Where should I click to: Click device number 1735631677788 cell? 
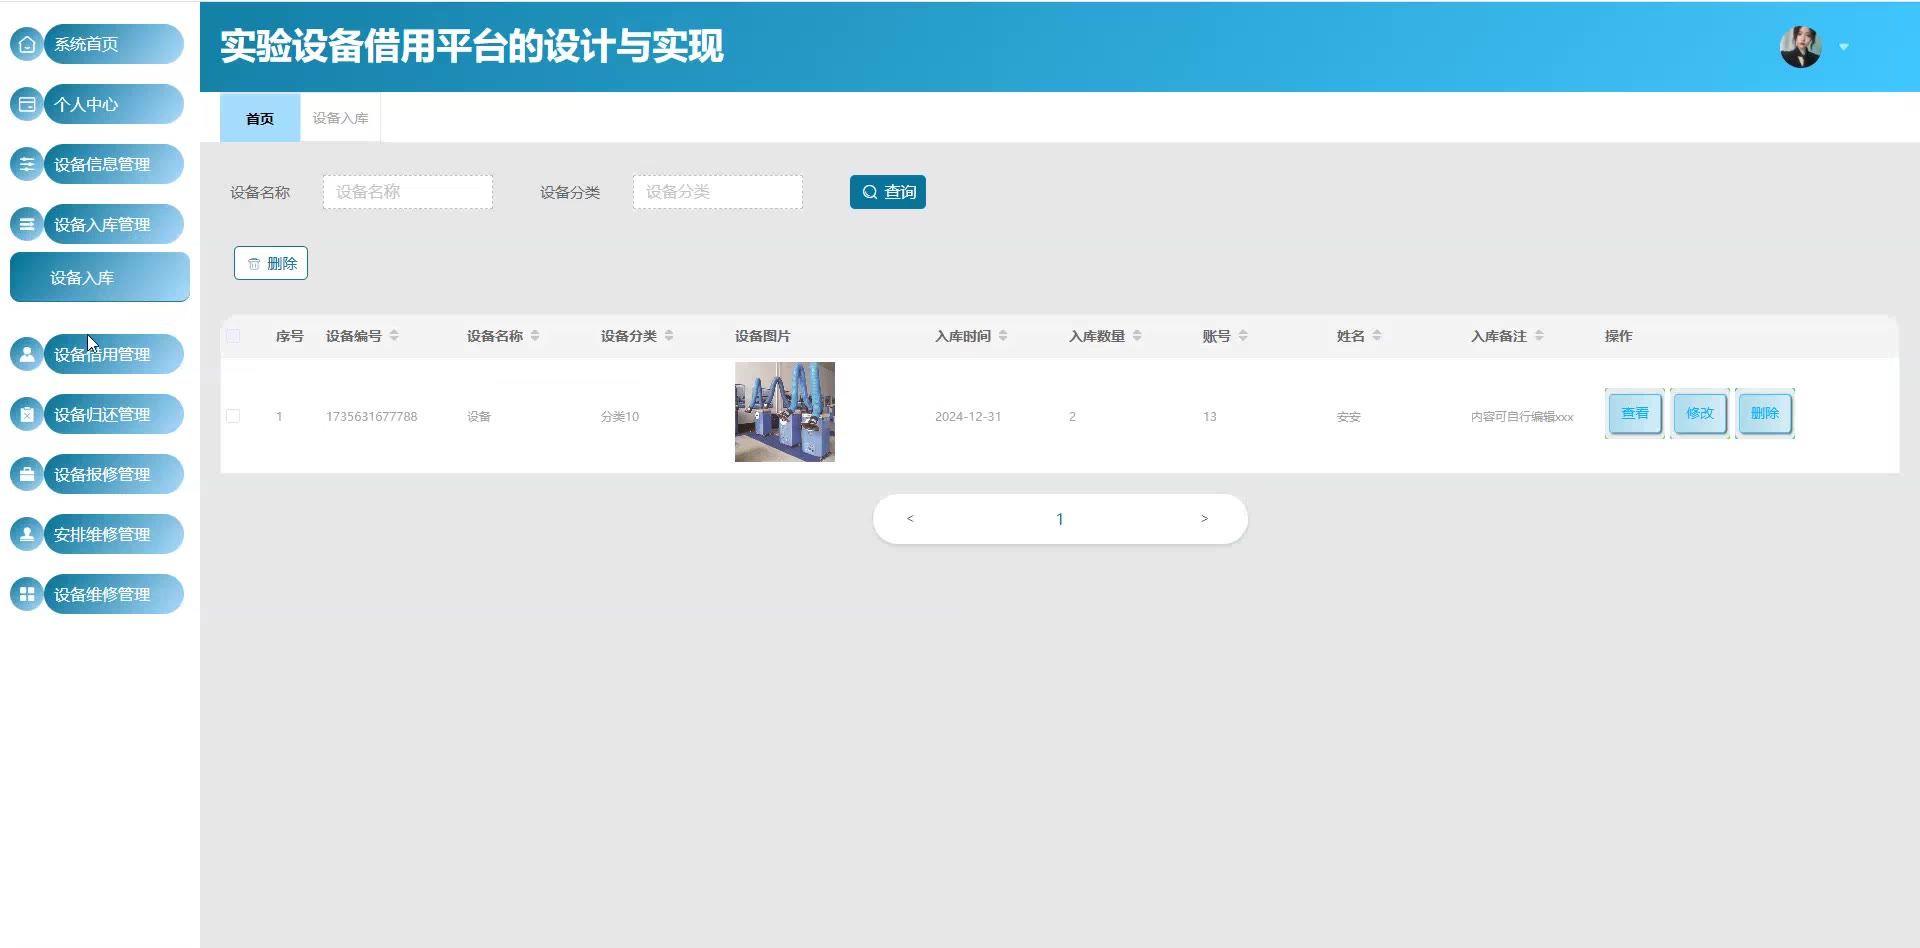[x=372, y=416]
